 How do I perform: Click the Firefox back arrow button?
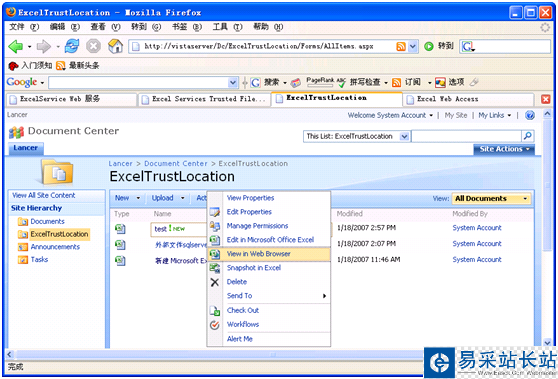coord(16,46)
